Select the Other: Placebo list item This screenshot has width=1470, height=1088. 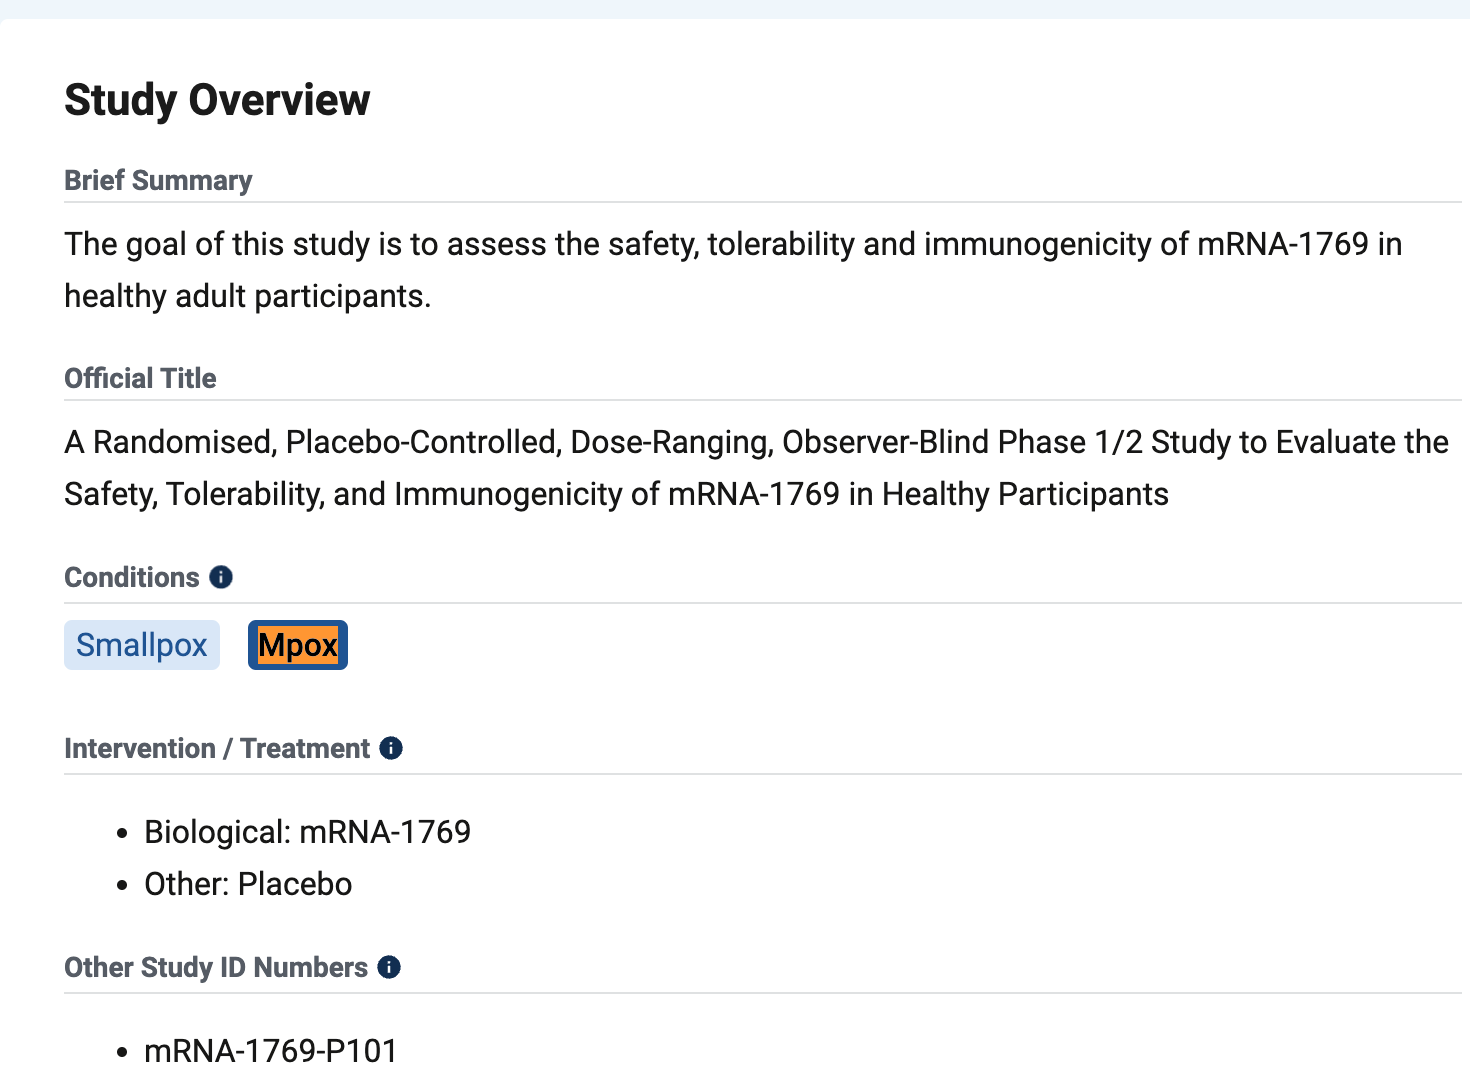pyautogui.click(x=248, y=884)
